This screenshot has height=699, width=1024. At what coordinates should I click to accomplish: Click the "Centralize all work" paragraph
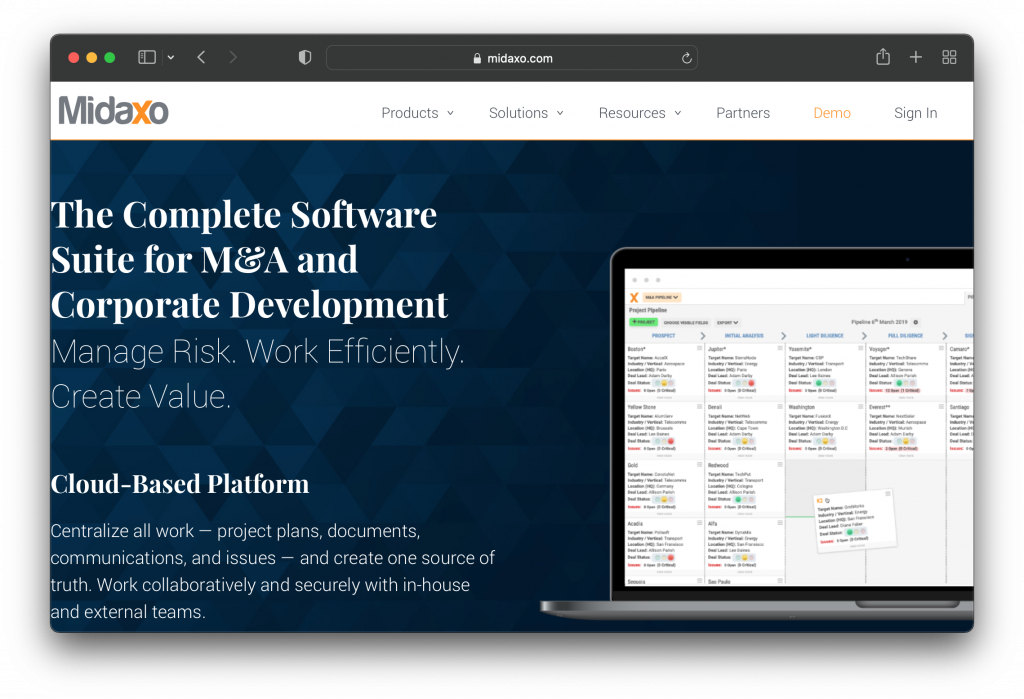(x=272, y=571)
